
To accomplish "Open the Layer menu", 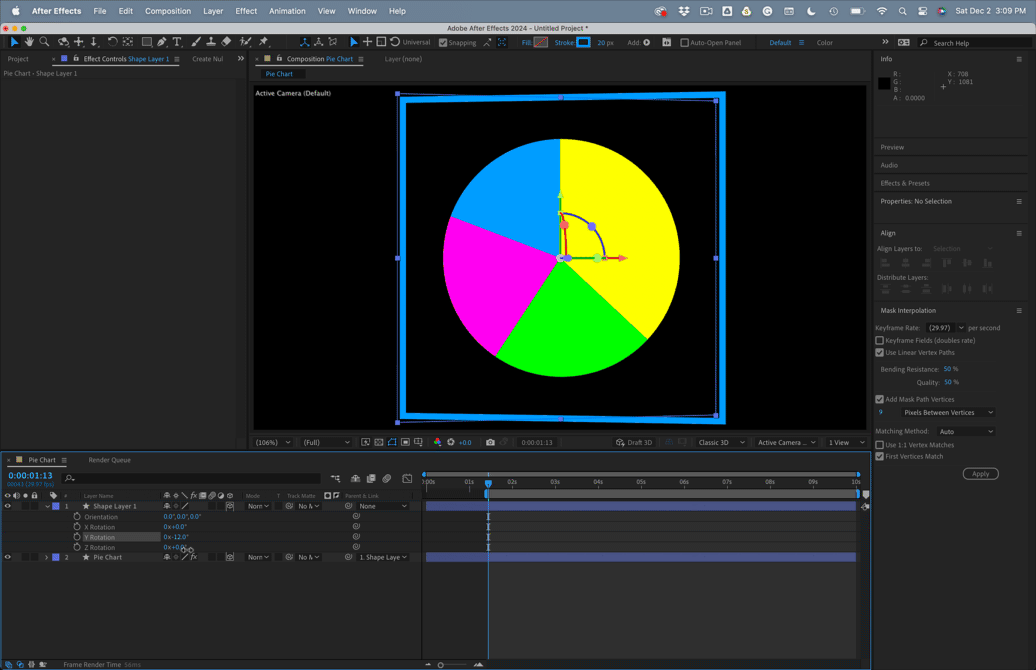I will click(213, 11).
